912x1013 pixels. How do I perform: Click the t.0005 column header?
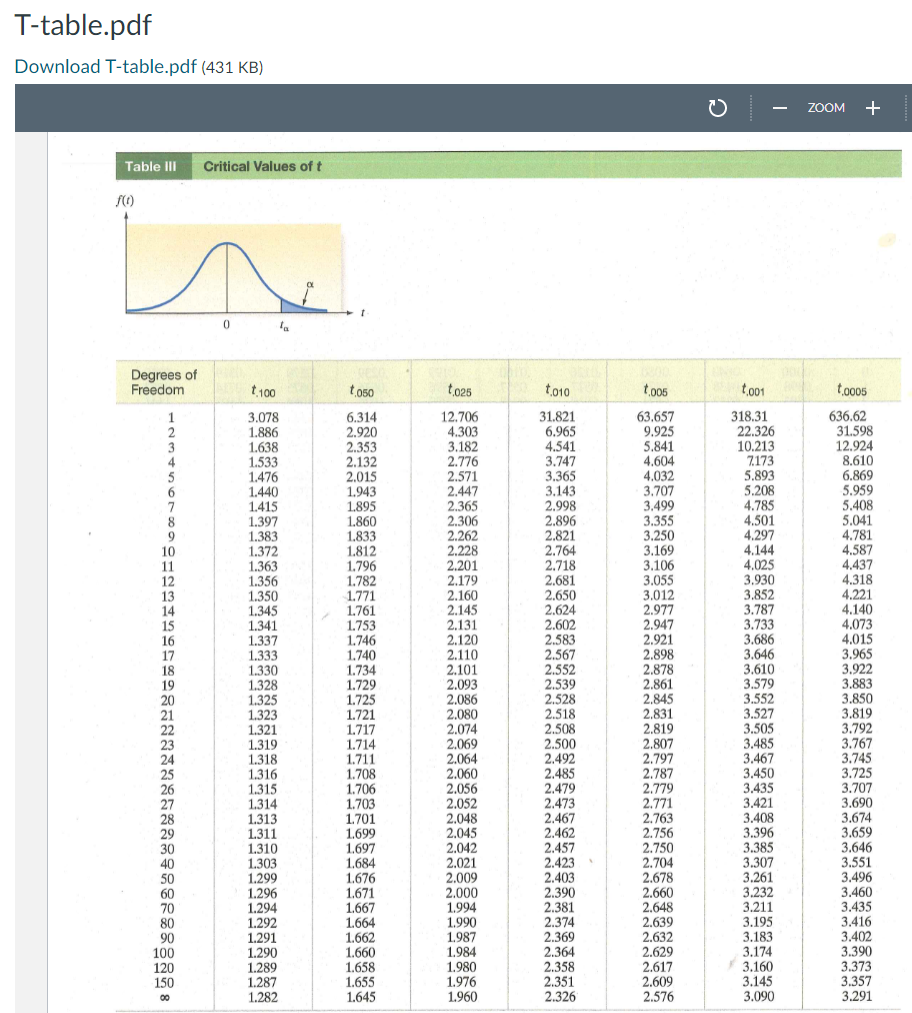coord(852,390)
